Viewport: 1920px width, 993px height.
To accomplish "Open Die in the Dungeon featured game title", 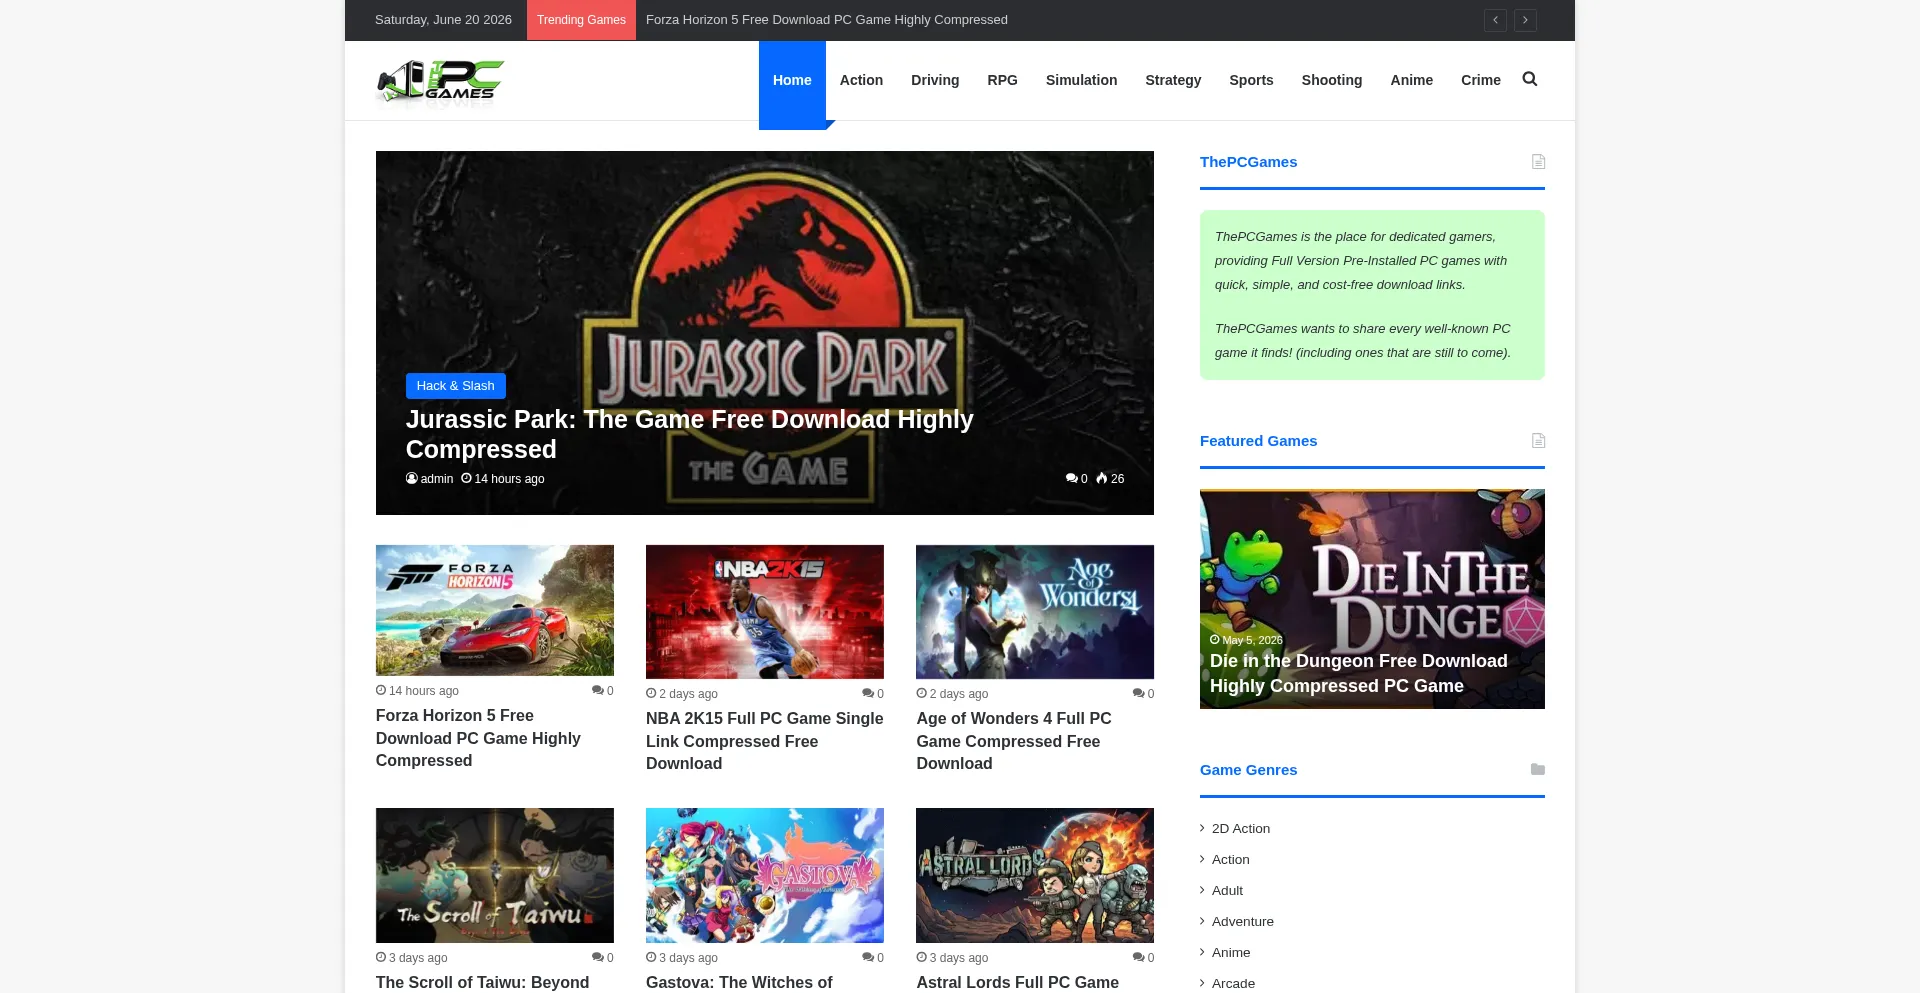I will (x=1358, y=673).
